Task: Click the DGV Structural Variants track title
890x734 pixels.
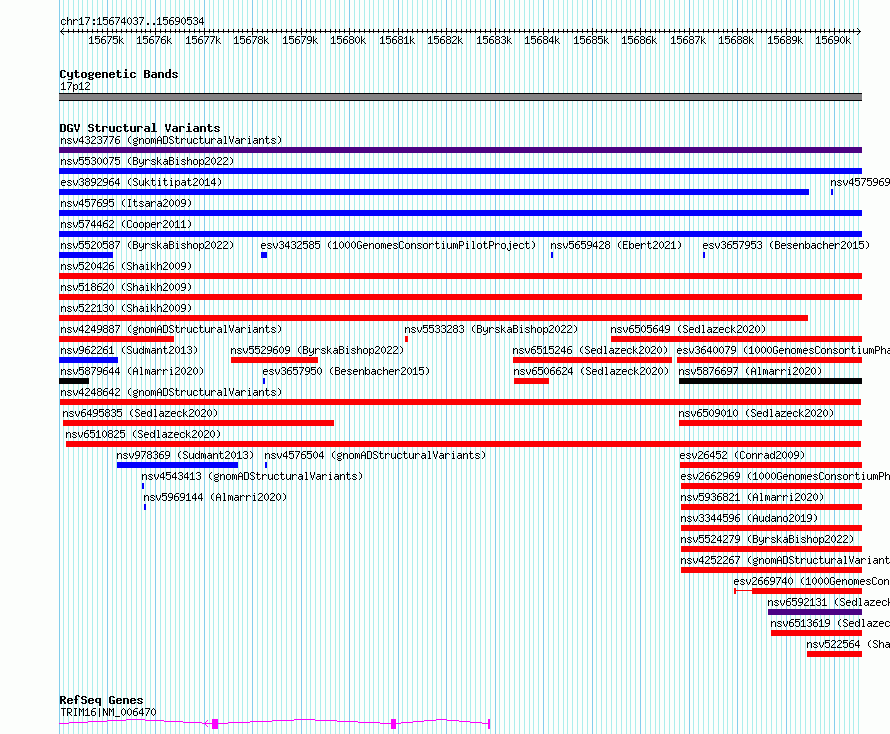Action: (140, 128)
